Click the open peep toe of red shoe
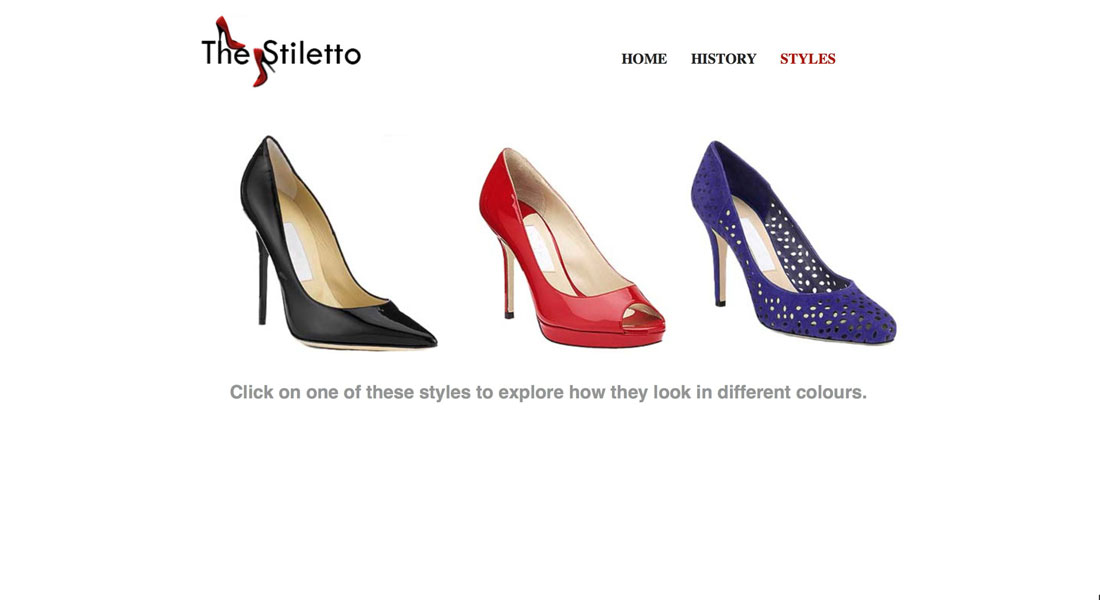Viewport: 1100px width, 600px height. (643, 316)
